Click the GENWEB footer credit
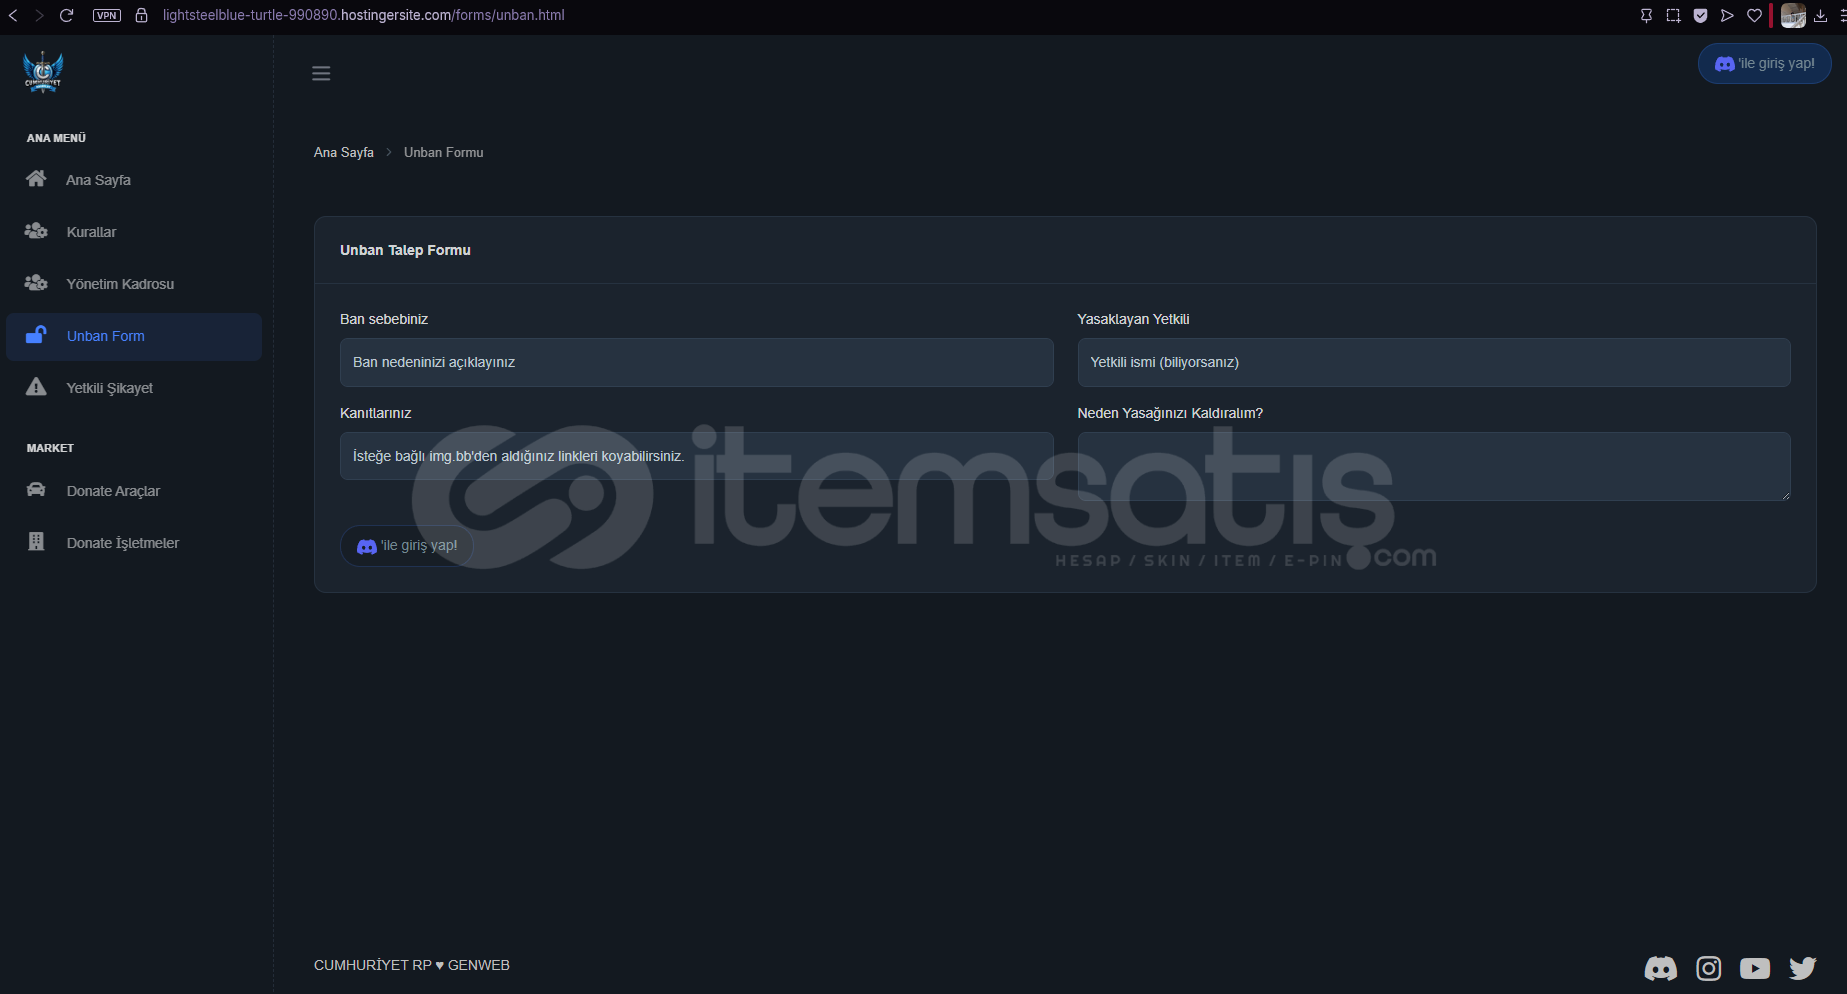The width and height of the screenshot is (1847, 994). point(479,965)
